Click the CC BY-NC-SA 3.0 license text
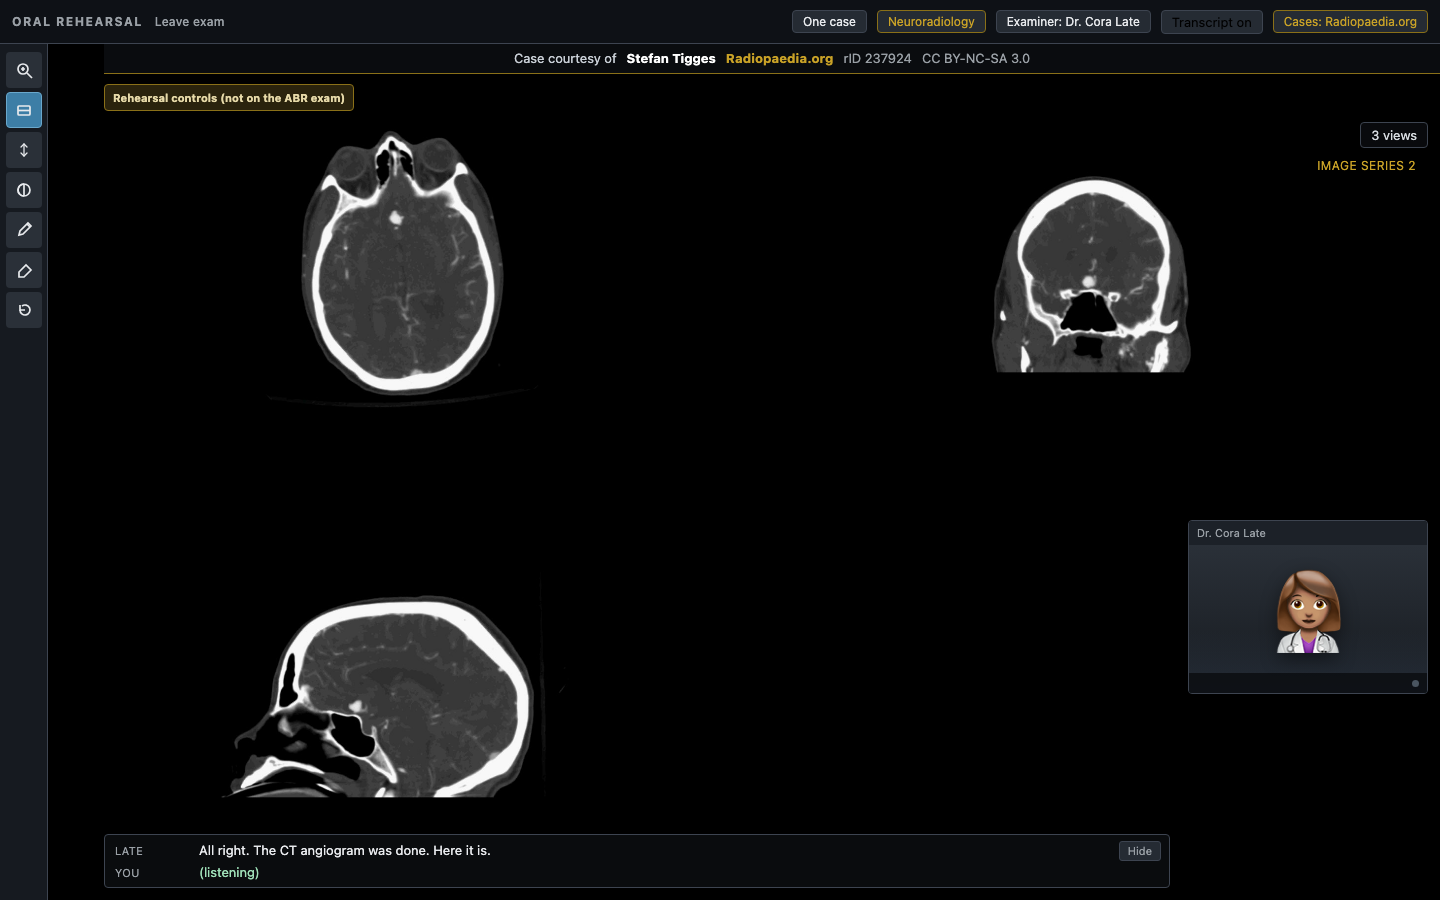1440x900 pixels. [976, 59]
